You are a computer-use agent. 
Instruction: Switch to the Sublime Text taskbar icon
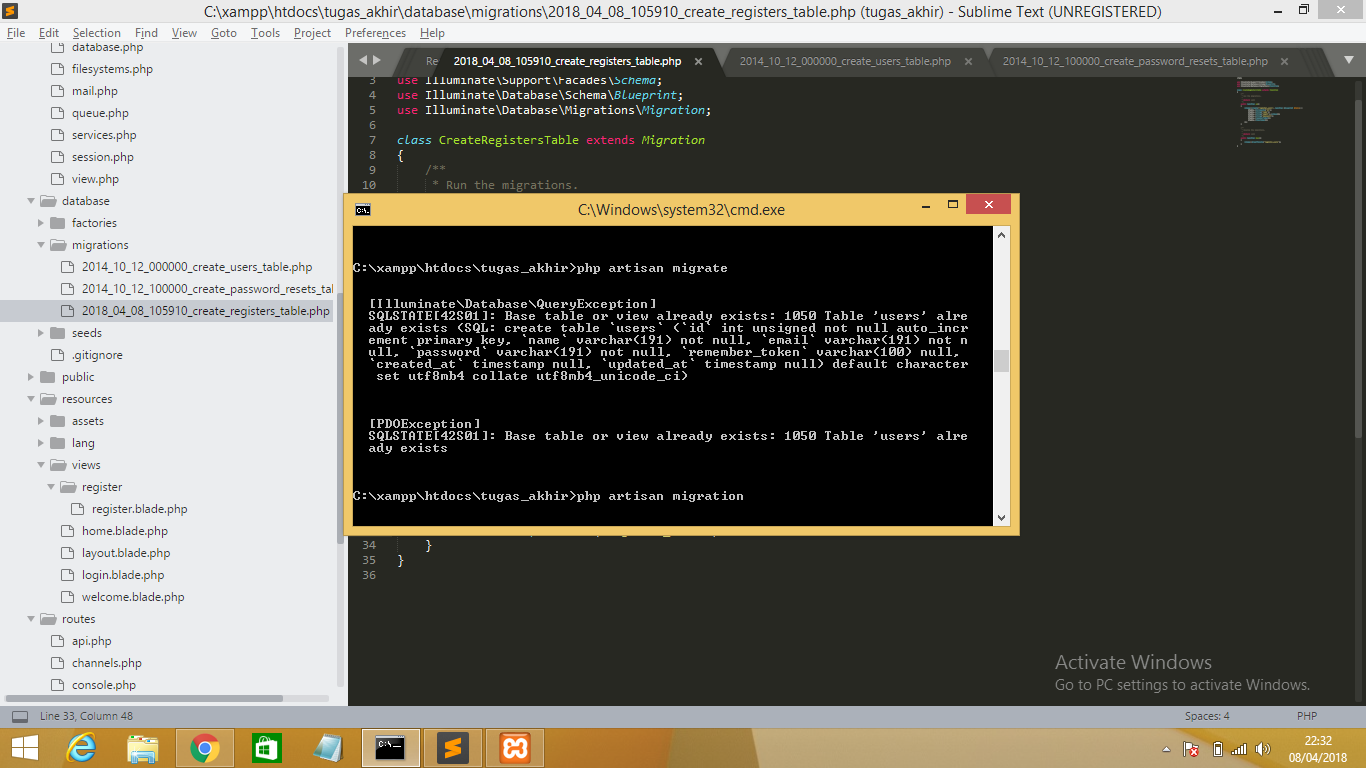452,748
